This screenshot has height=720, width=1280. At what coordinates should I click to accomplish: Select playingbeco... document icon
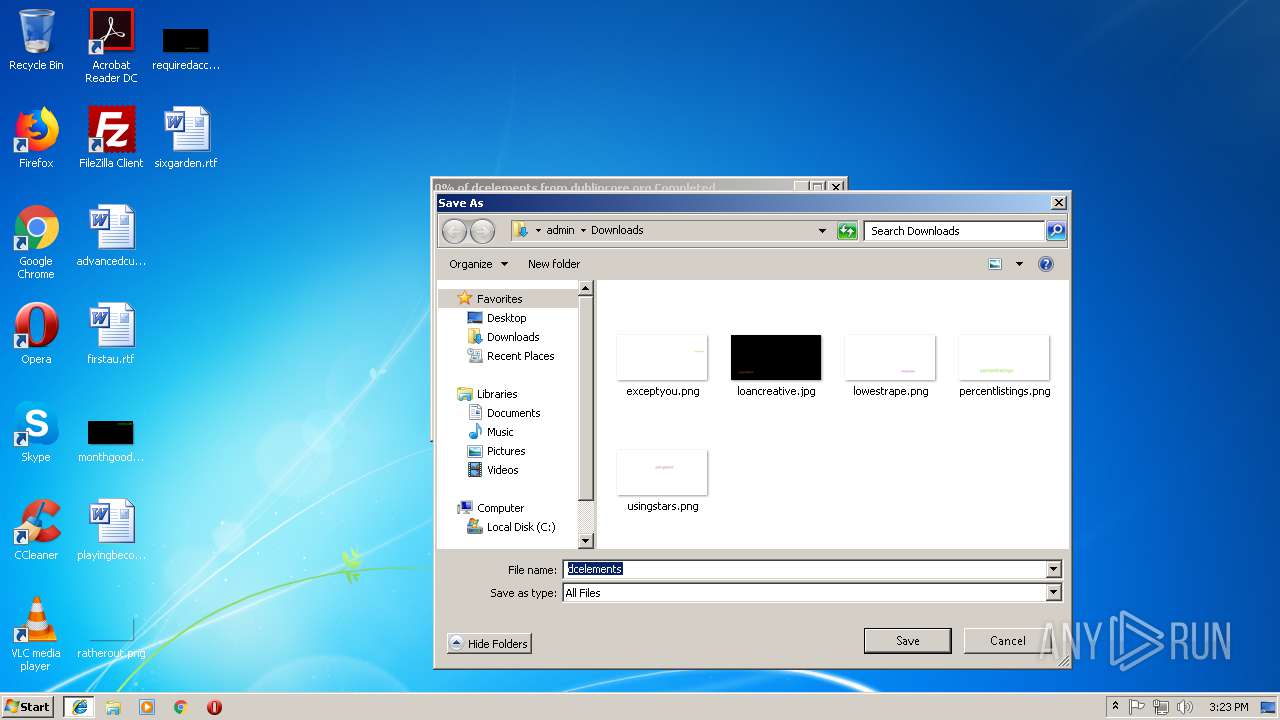point(111,530)
